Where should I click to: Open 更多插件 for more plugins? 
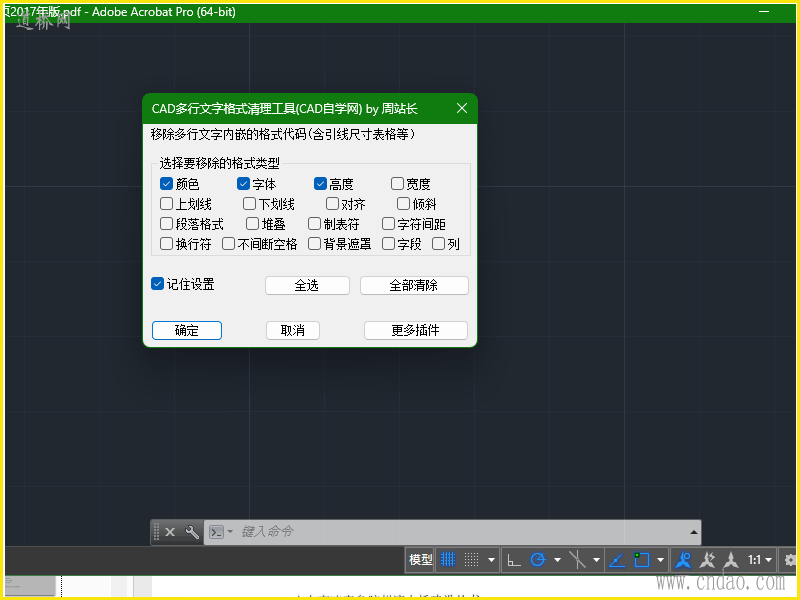416,330
